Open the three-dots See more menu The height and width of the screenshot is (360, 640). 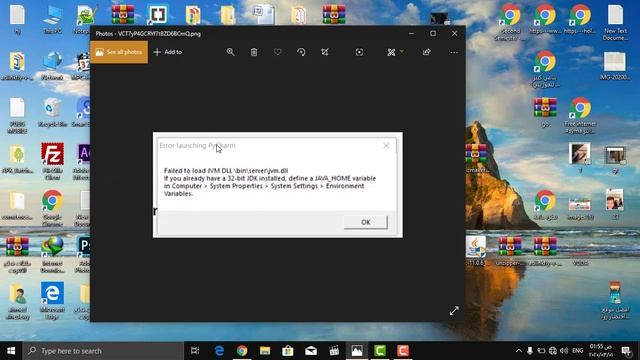coord(454,52)
